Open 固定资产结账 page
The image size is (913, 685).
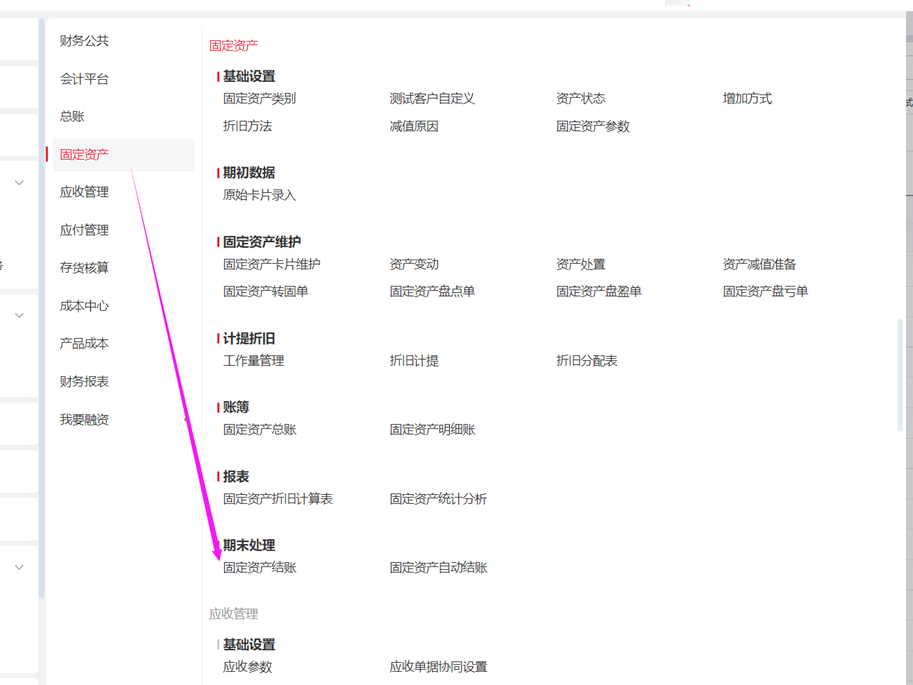[260, 568]
